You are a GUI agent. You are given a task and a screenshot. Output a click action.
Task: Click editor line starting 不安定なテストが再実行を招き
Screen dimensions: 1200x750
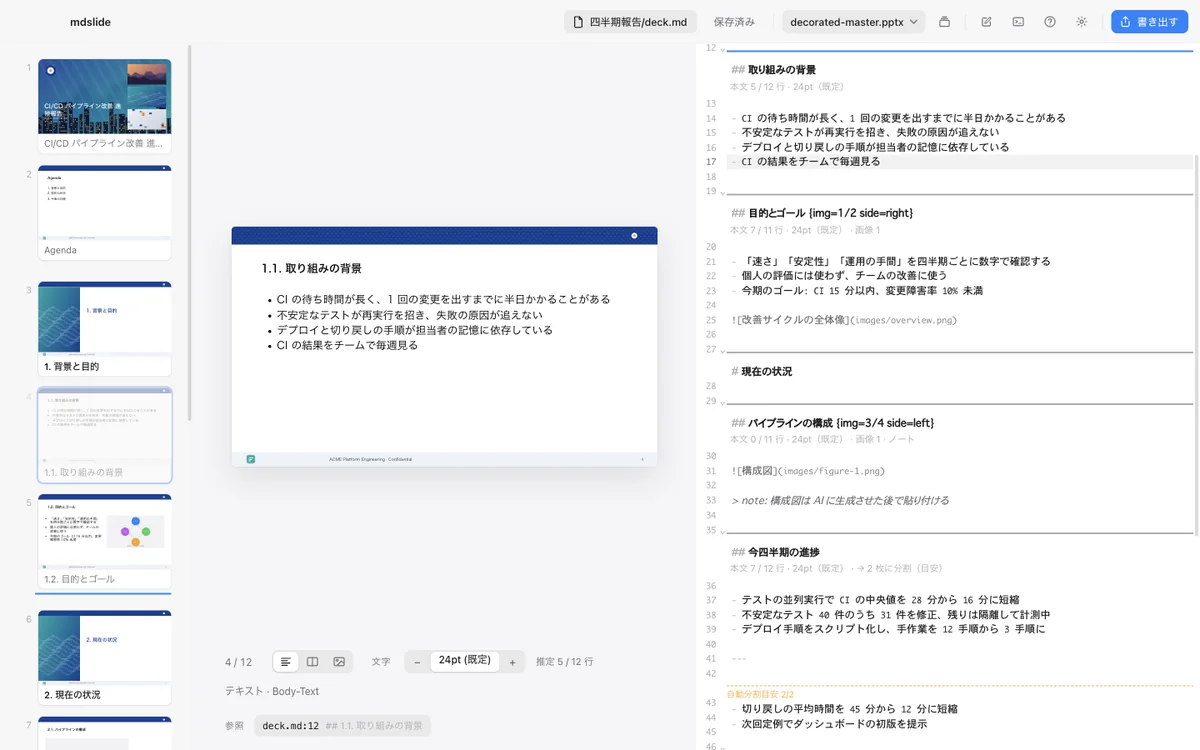[960, 132]
